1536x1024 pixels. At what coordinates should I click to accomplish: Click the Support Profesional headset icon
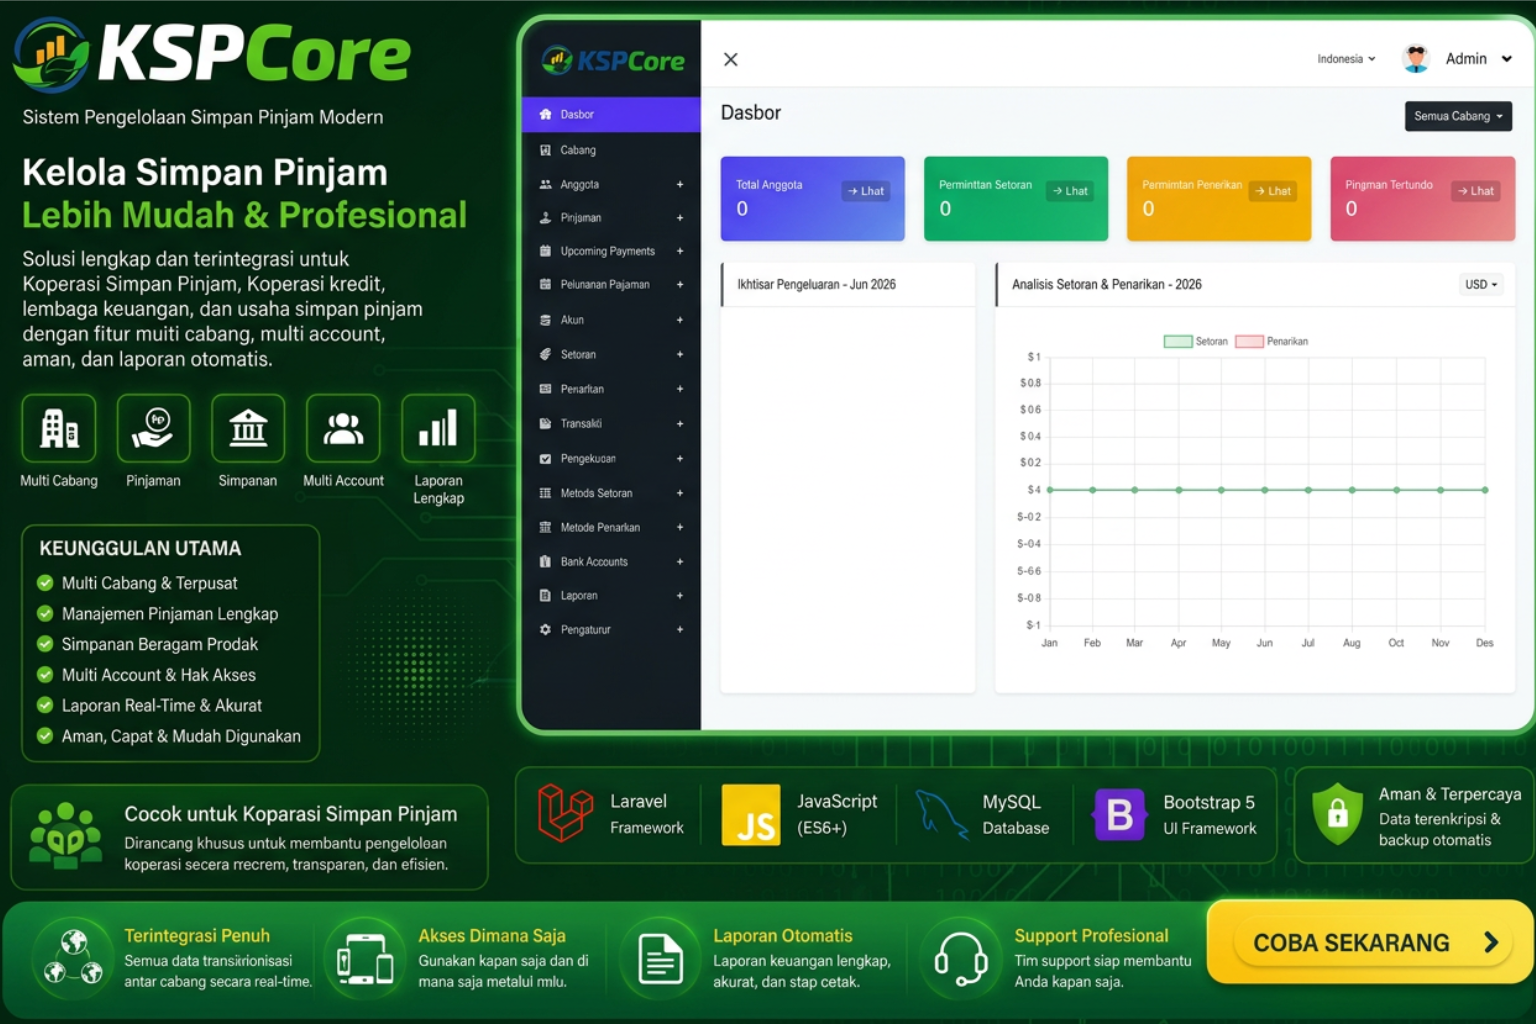pyautogui.click(x=960, y=959)
